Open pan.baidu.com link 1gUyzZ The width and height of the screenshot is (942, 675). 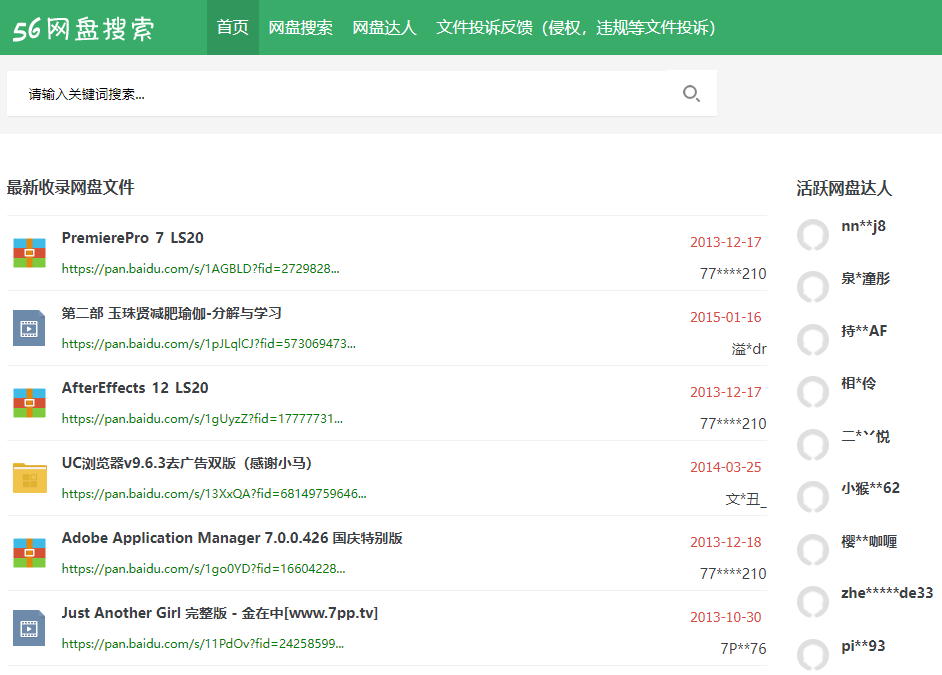tap(202, 419)
